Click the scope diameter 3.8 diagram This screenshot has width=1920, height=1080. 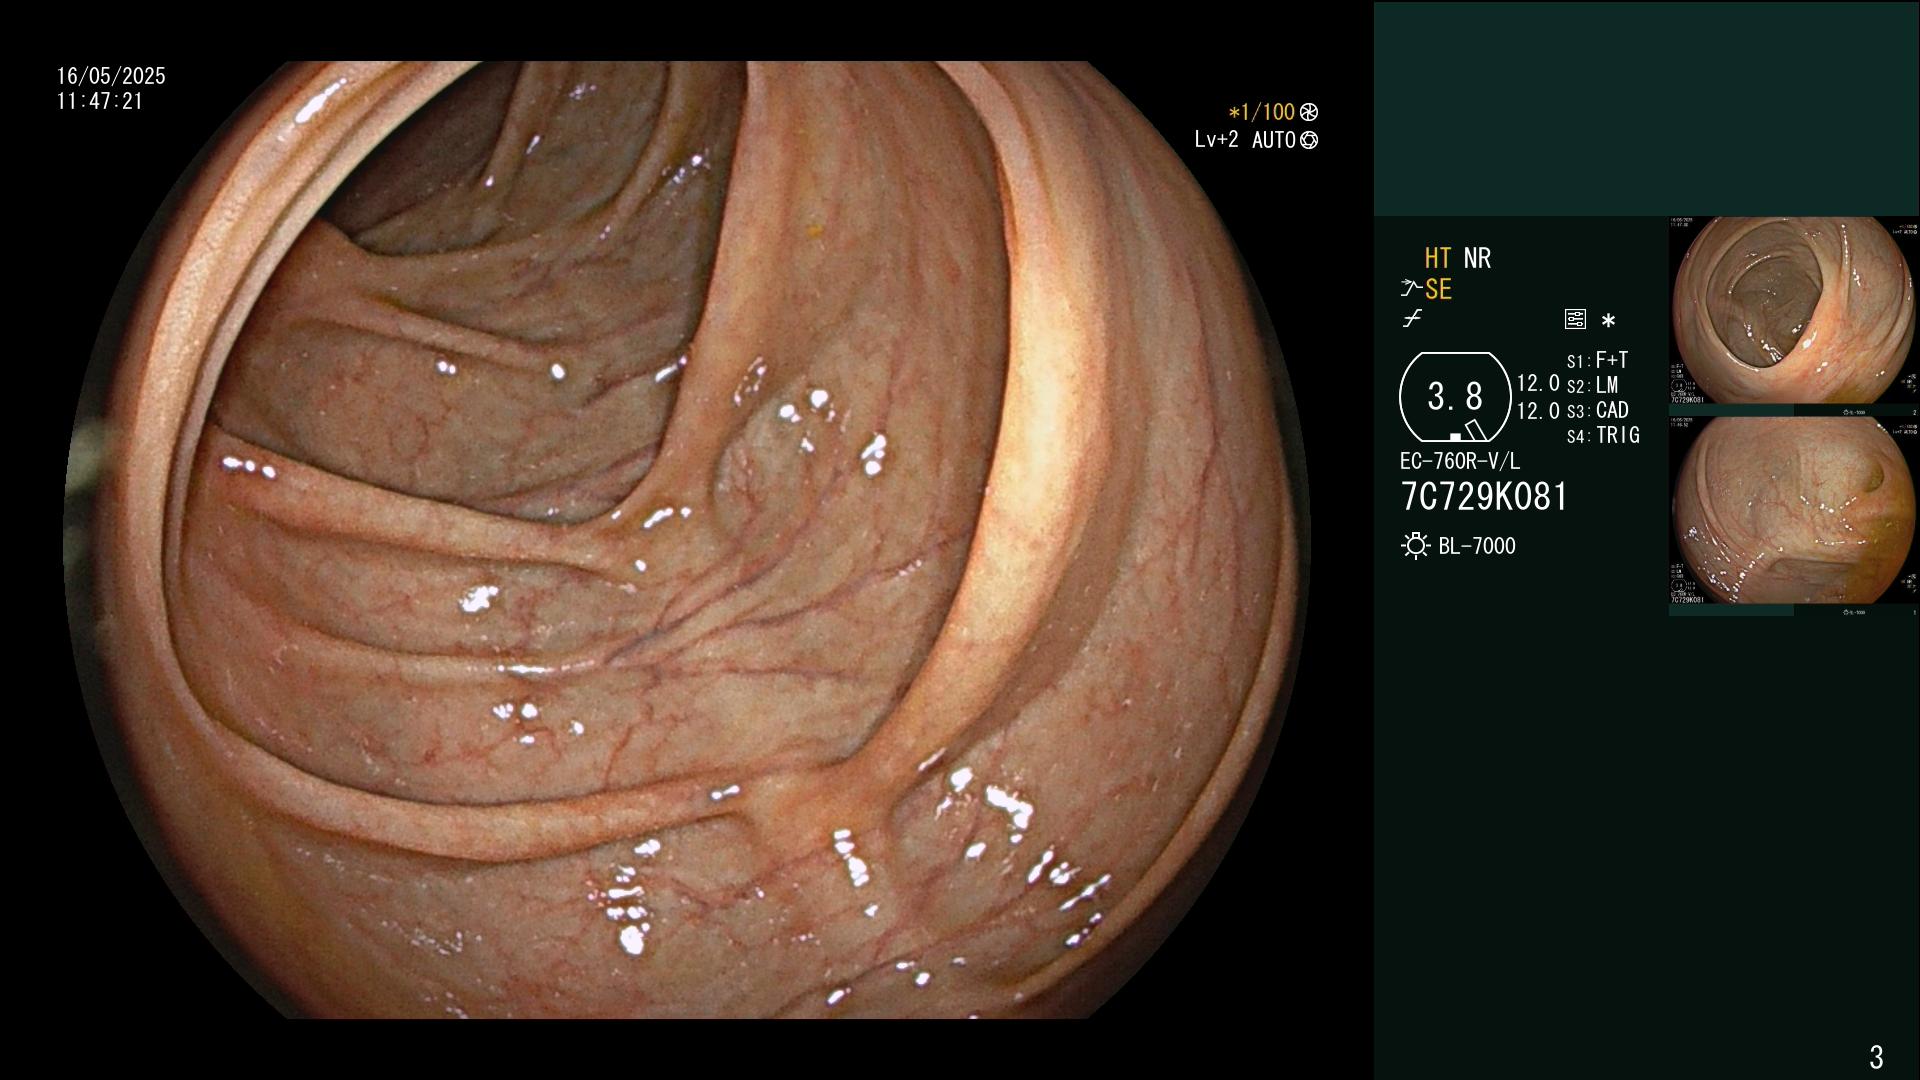[x=1455, y=397]
